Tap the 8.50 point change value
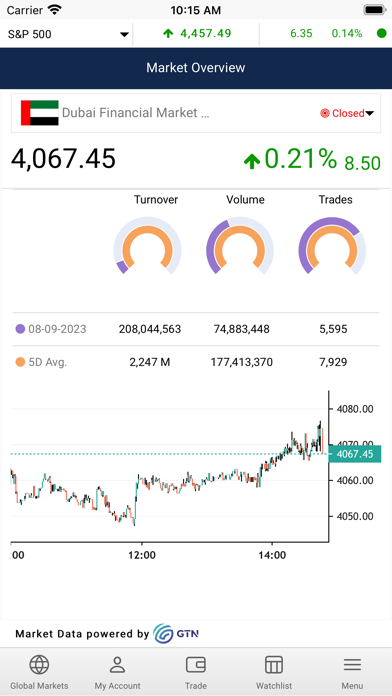This screenshot has width=392, height=696. pos(362,163)
